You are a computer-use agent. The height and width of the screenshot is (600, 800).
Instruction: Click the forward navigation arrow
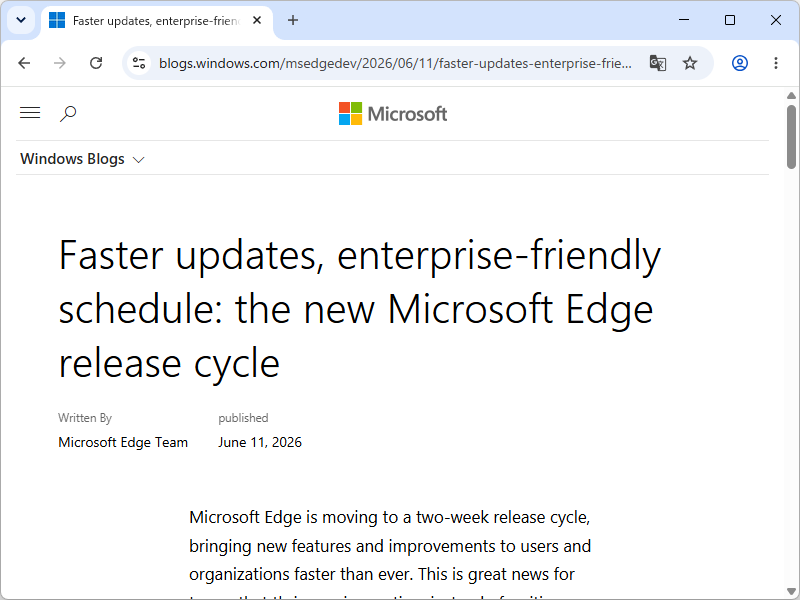(x=60, y=63)
